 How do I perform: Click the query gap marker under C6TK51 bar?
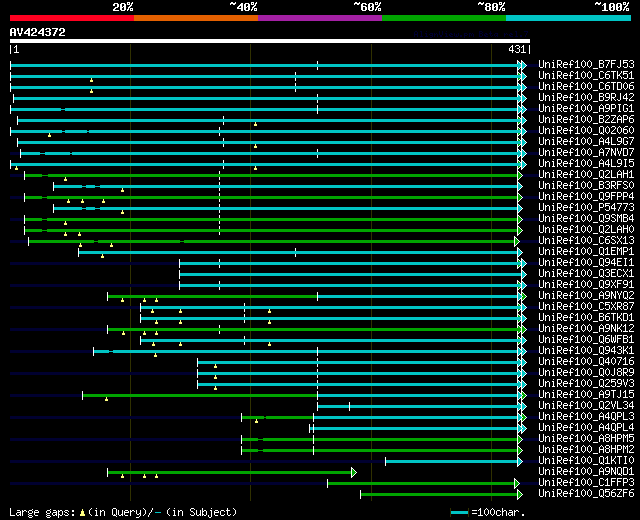91,80
